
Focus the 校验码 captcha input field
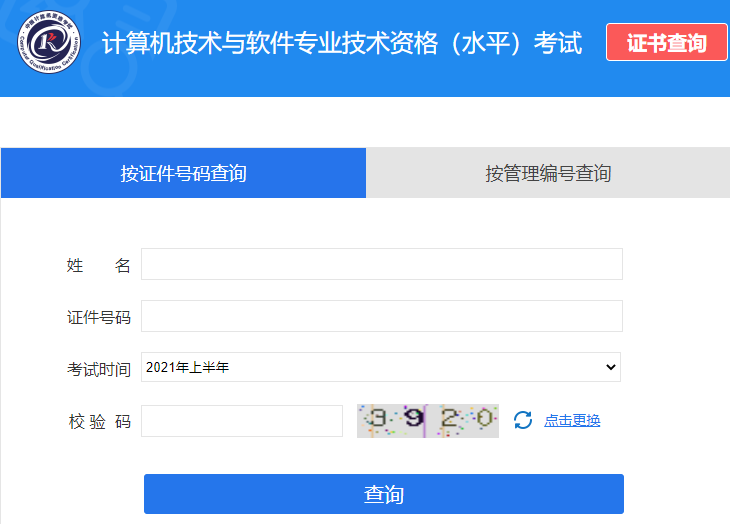242,421
